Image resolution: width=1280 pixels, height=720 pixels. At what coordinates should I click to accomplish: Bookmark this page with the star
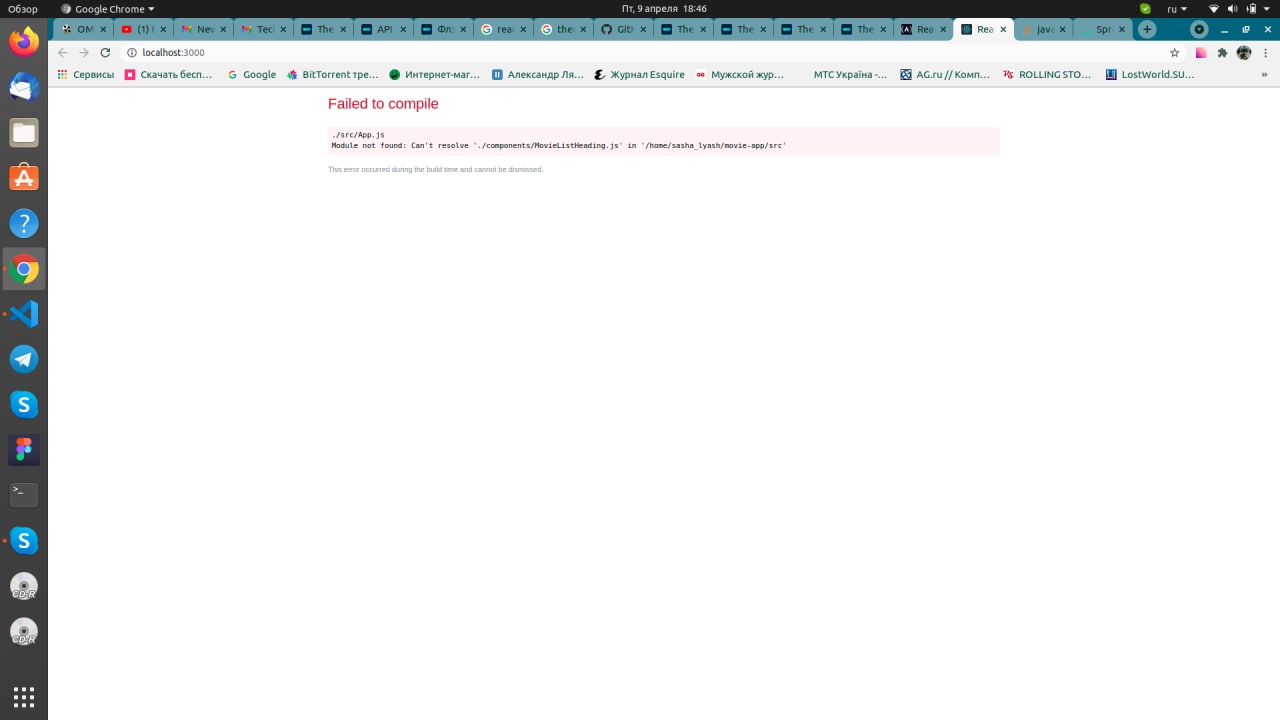tap(1175, 53)
